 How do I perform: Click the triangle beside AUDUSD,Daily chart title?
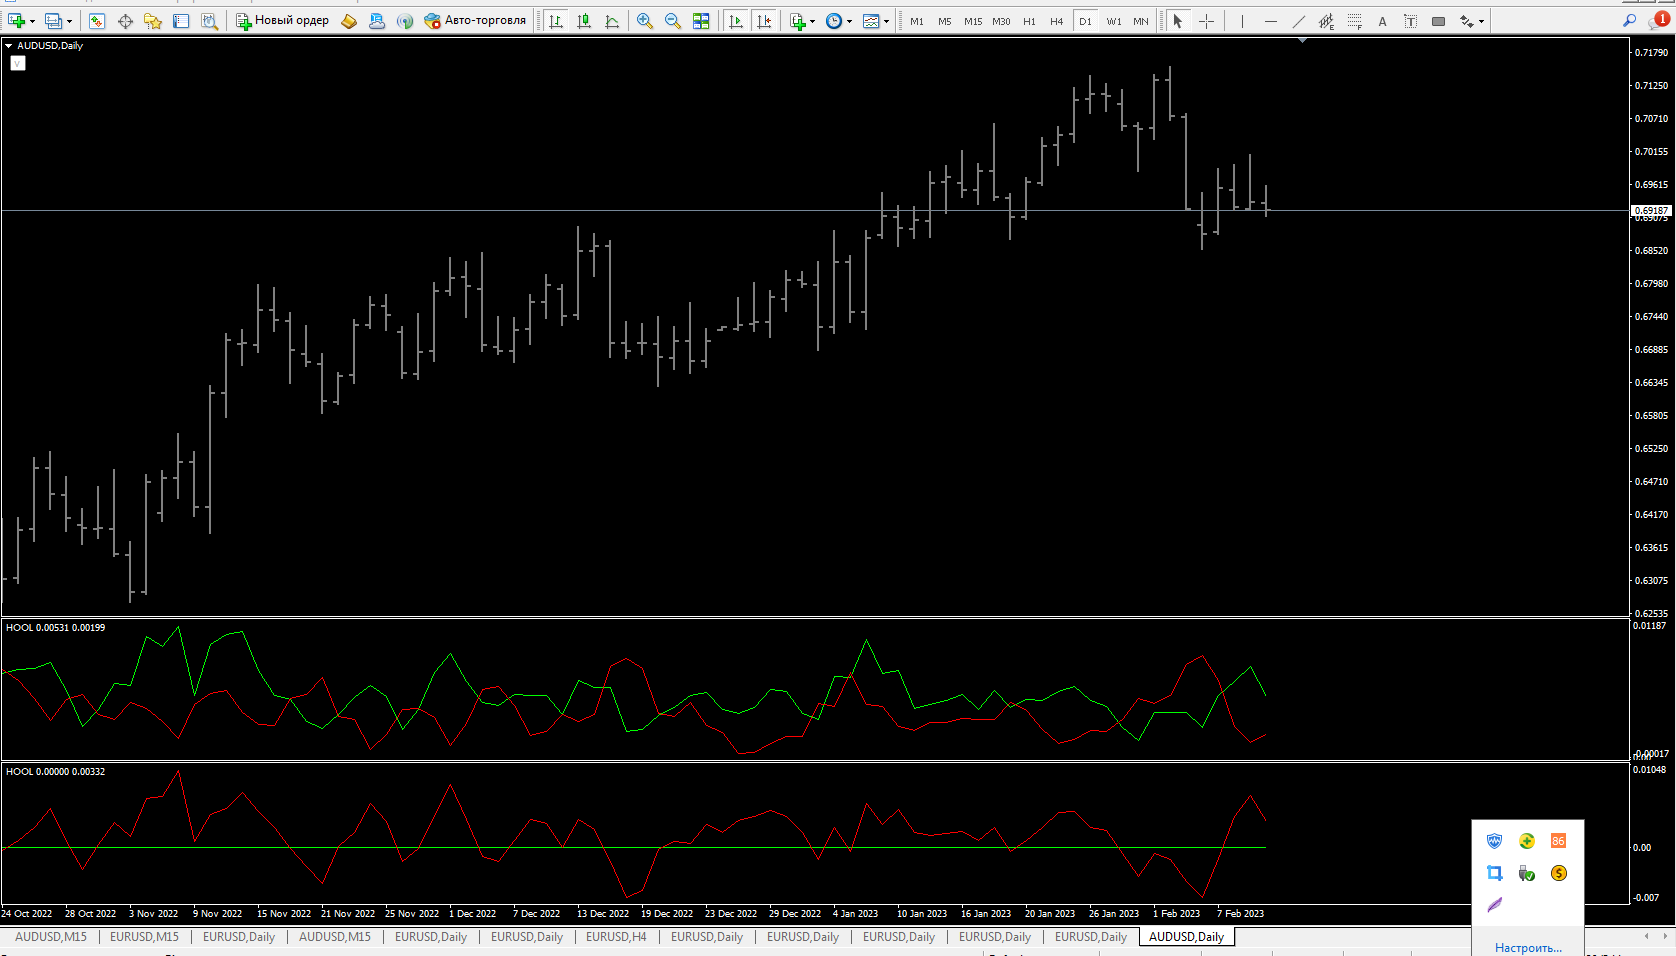click(9, 46)
